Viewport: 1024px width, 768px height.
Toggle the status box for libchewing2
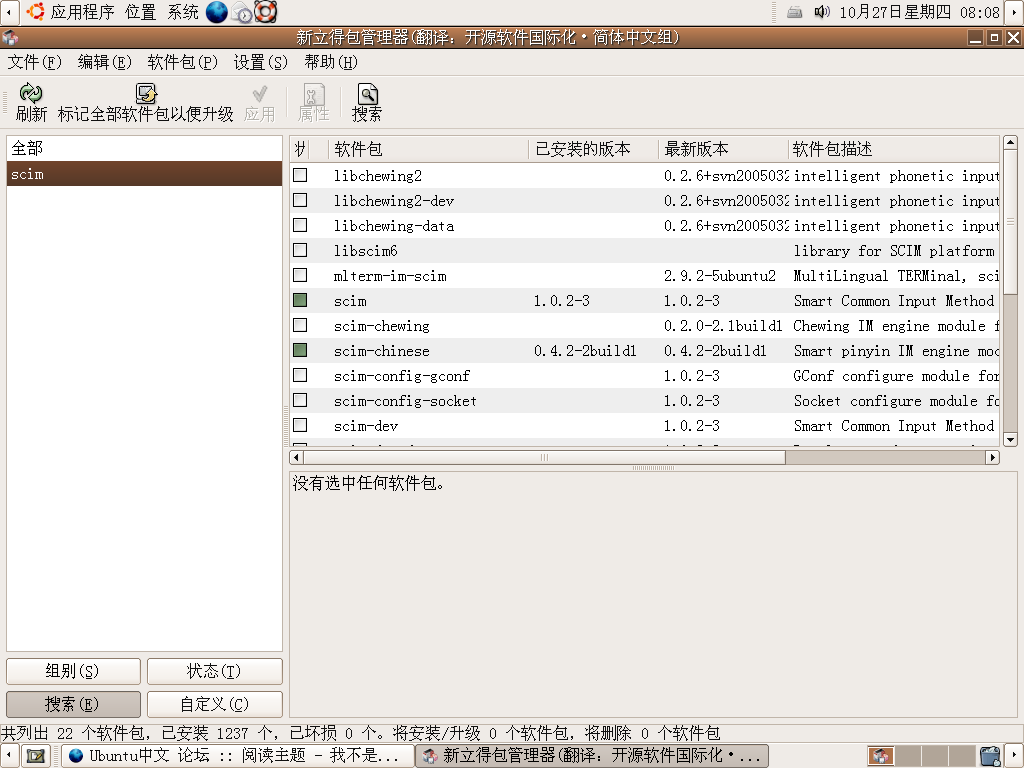(300, 175)
